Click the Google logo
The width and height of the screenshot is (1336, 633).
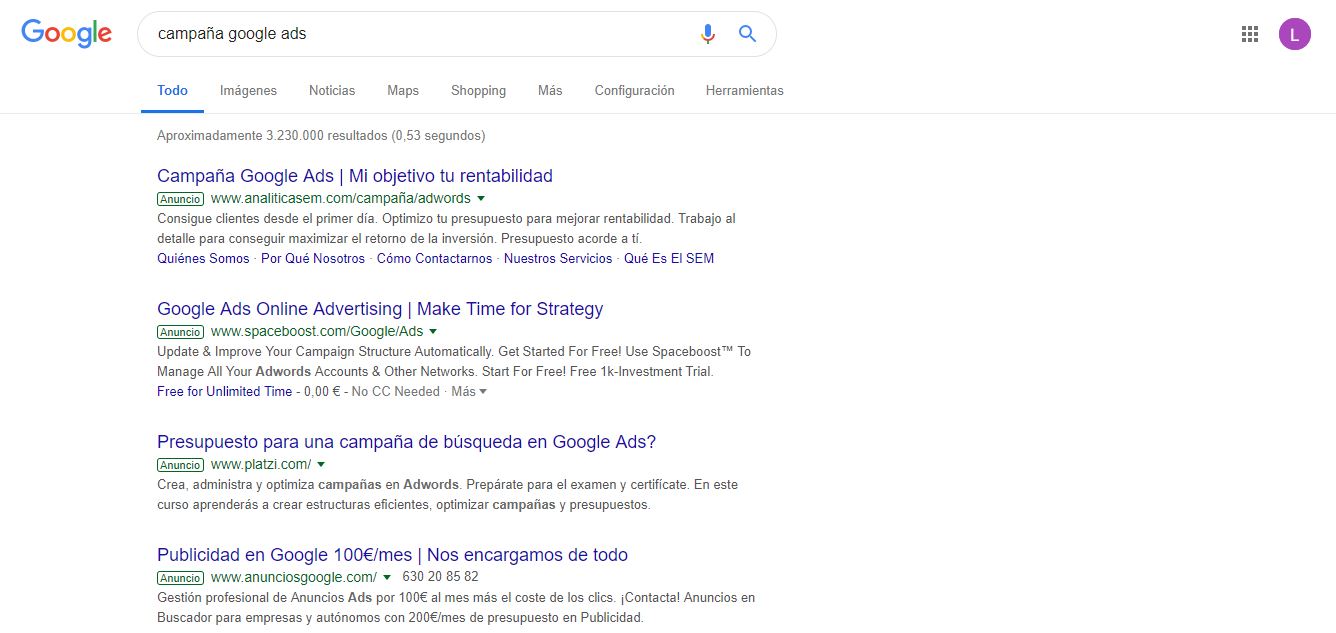(x=66, y=33)
